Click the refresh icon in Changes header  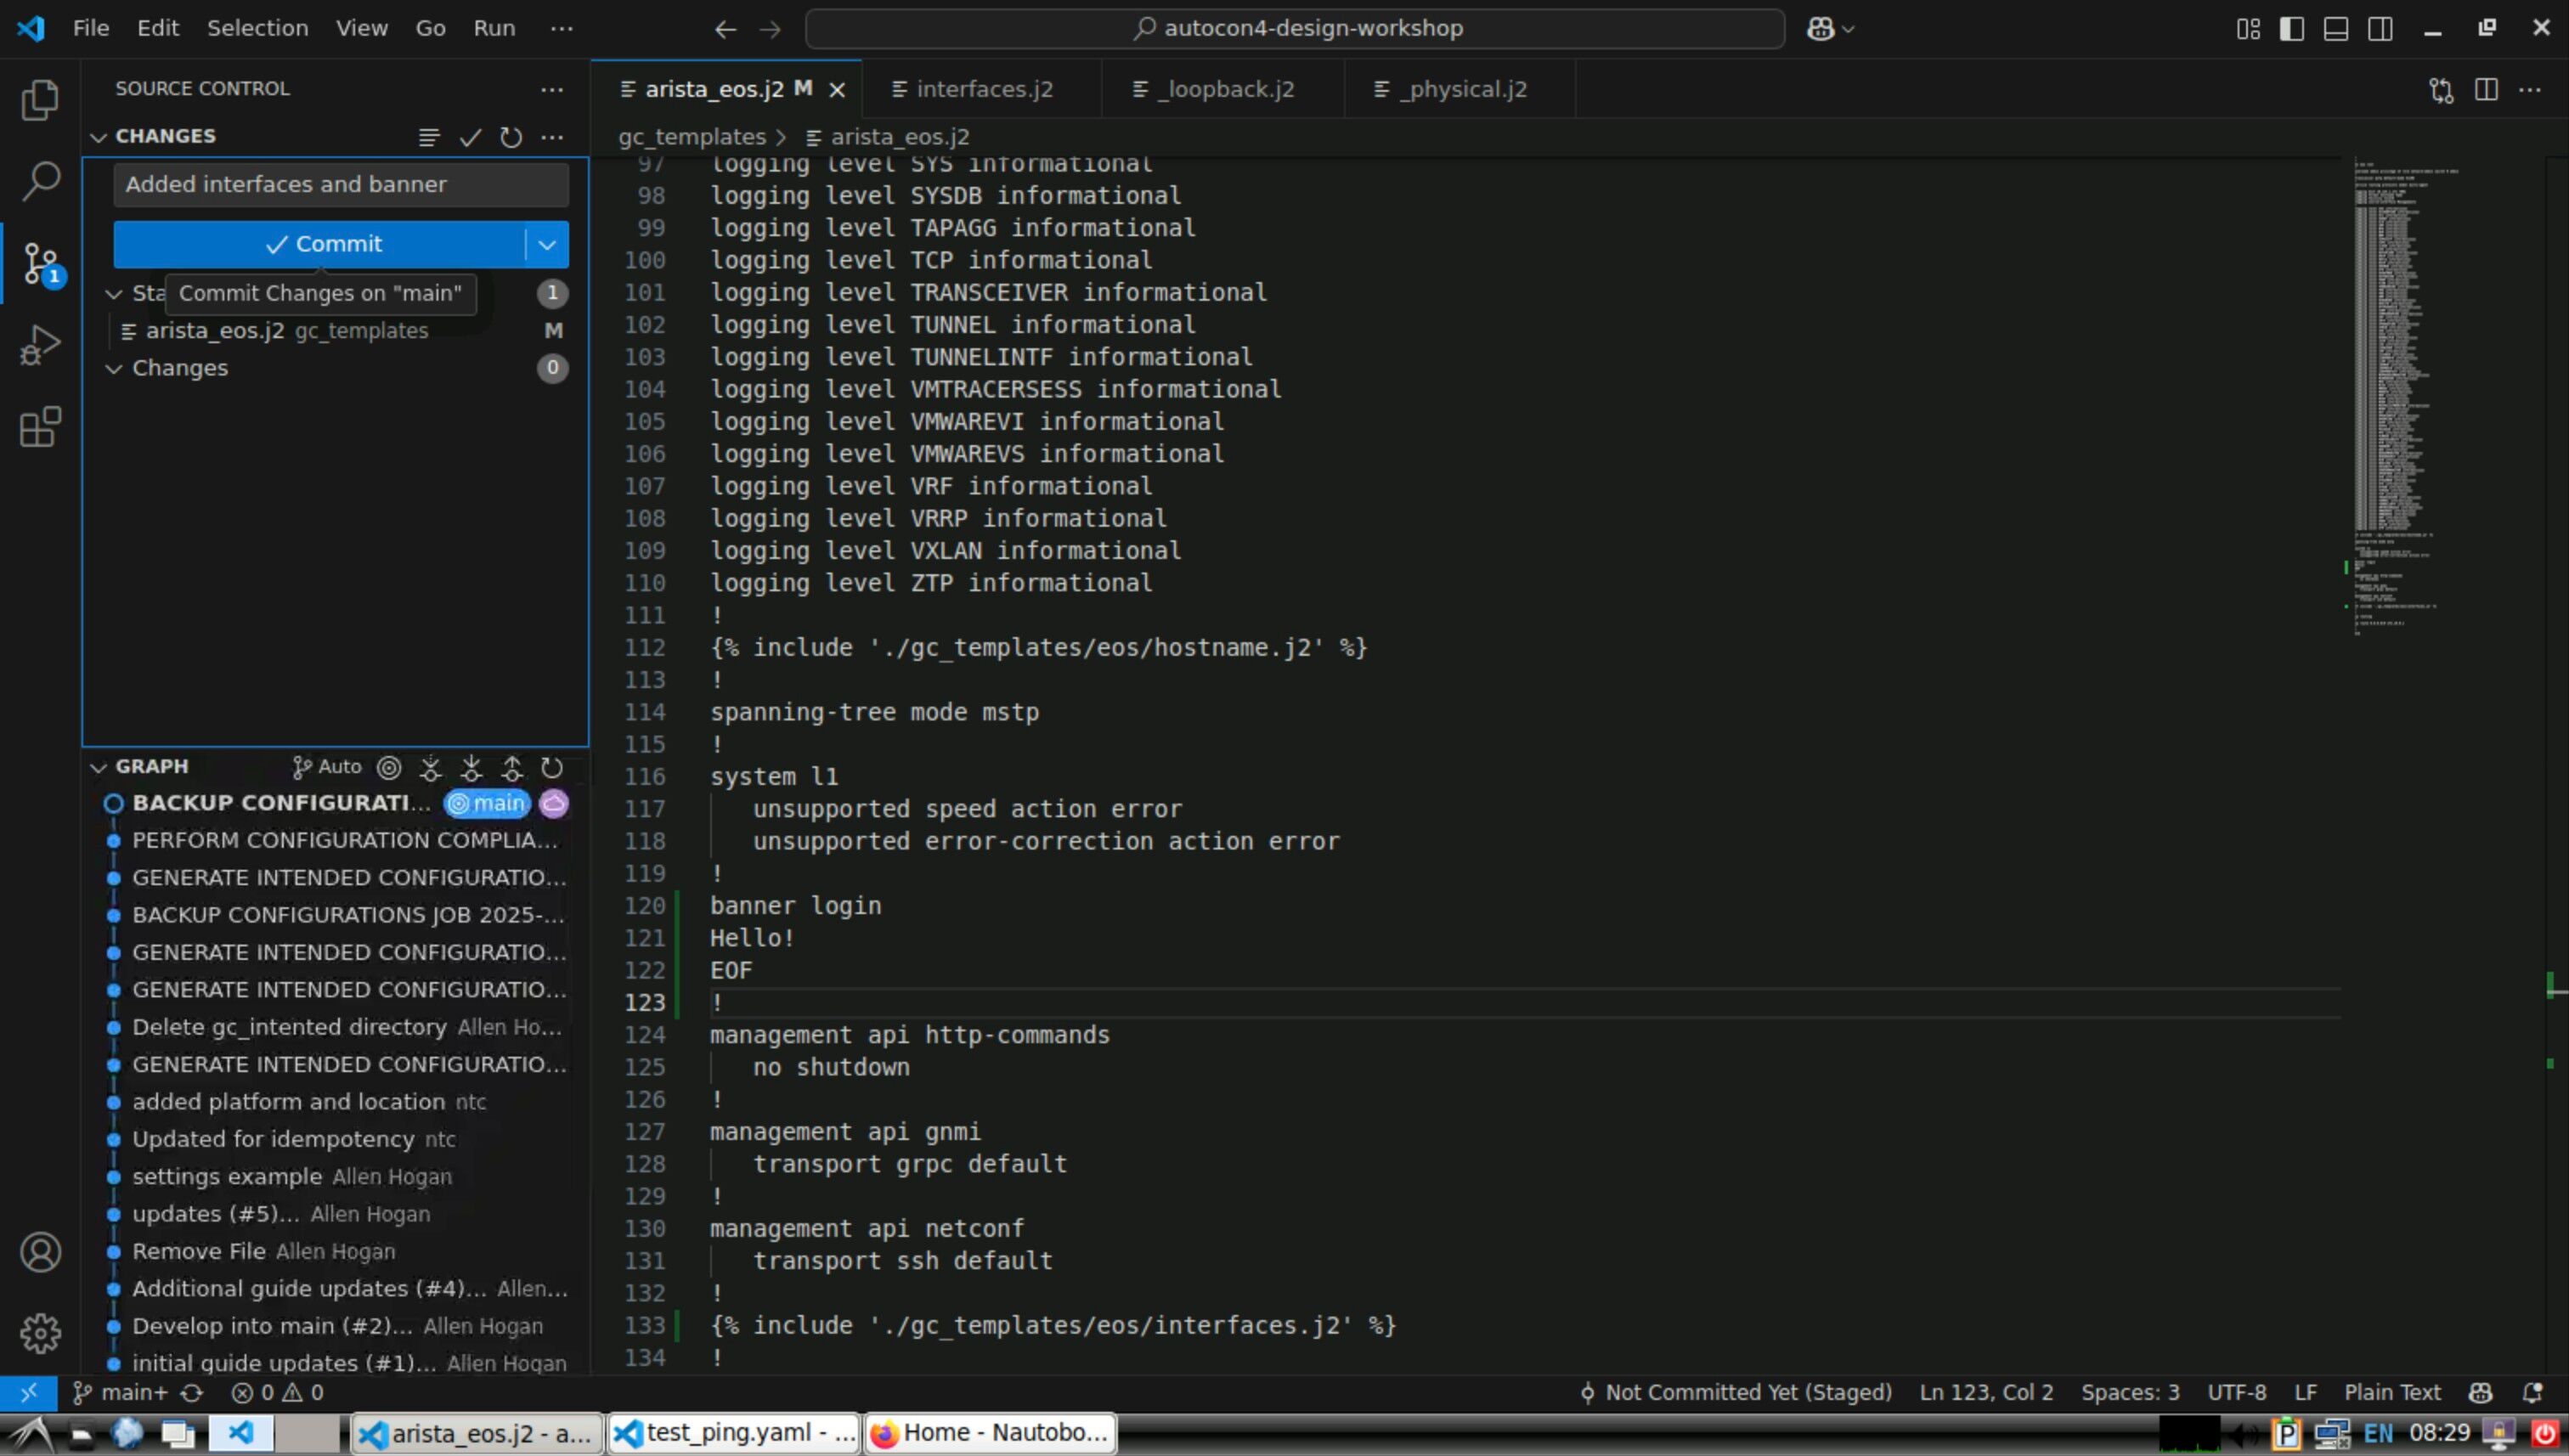tap(511, 137)
